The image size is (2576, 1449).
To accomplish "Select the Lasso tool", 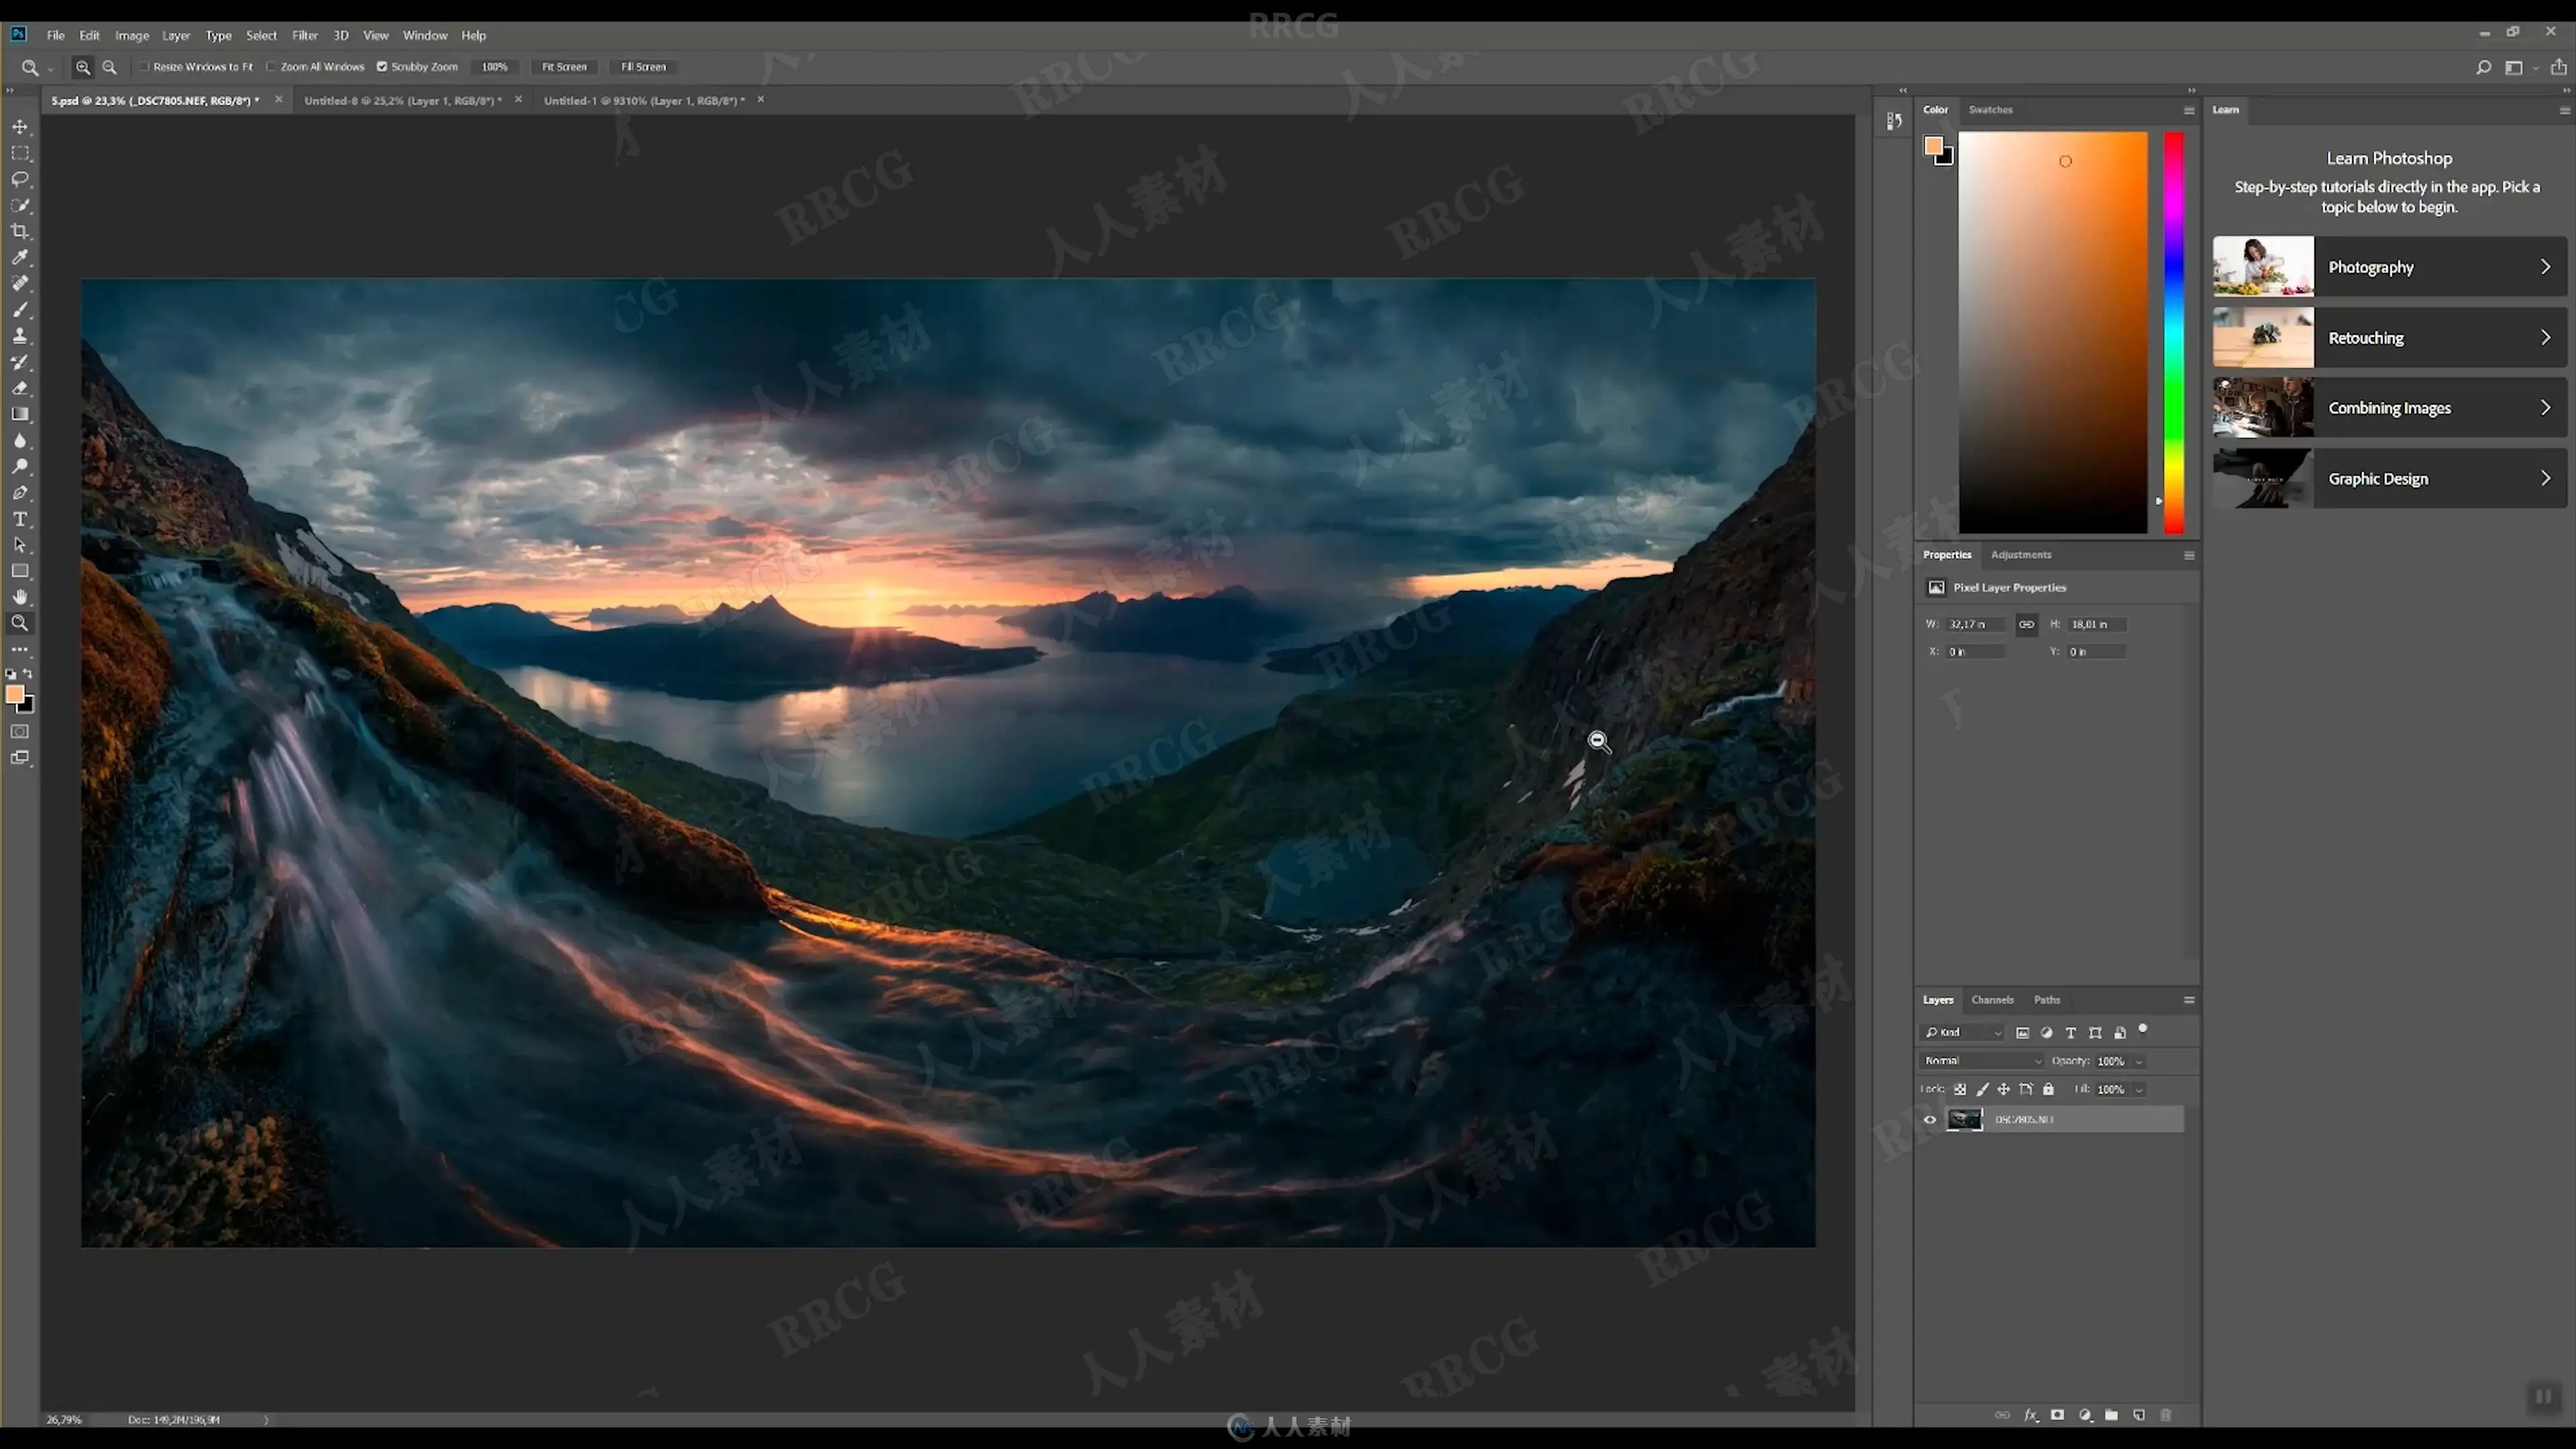I will 20,179.
